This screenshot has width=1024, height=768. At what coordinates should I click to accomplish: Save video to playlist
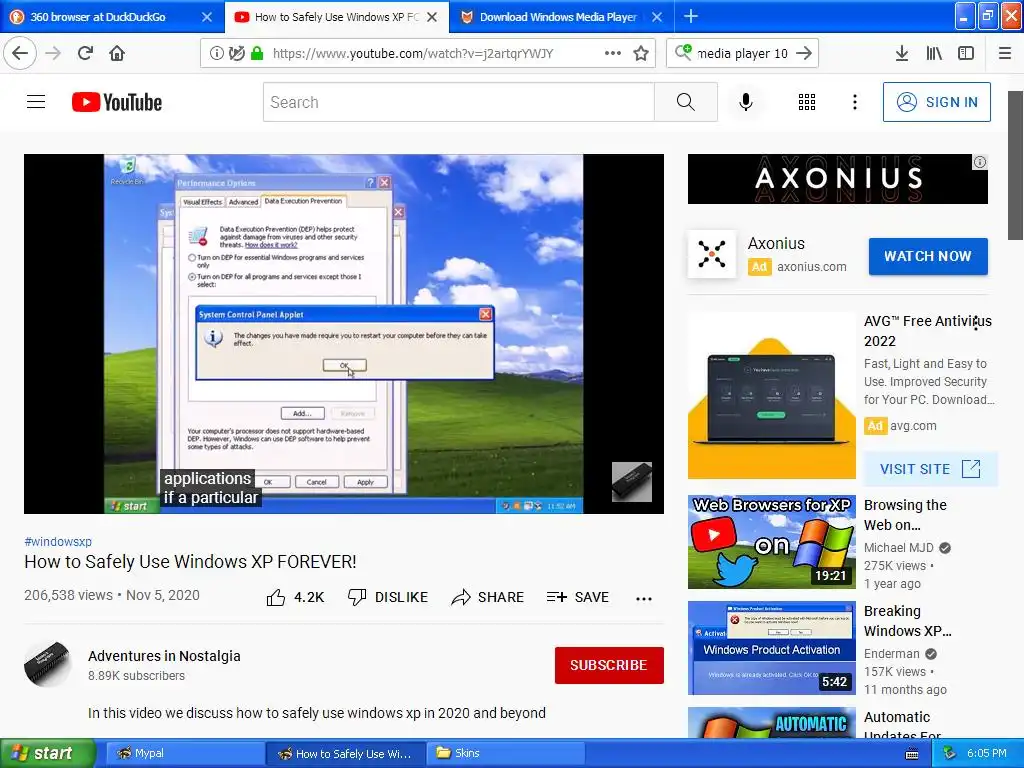point(578,598)
